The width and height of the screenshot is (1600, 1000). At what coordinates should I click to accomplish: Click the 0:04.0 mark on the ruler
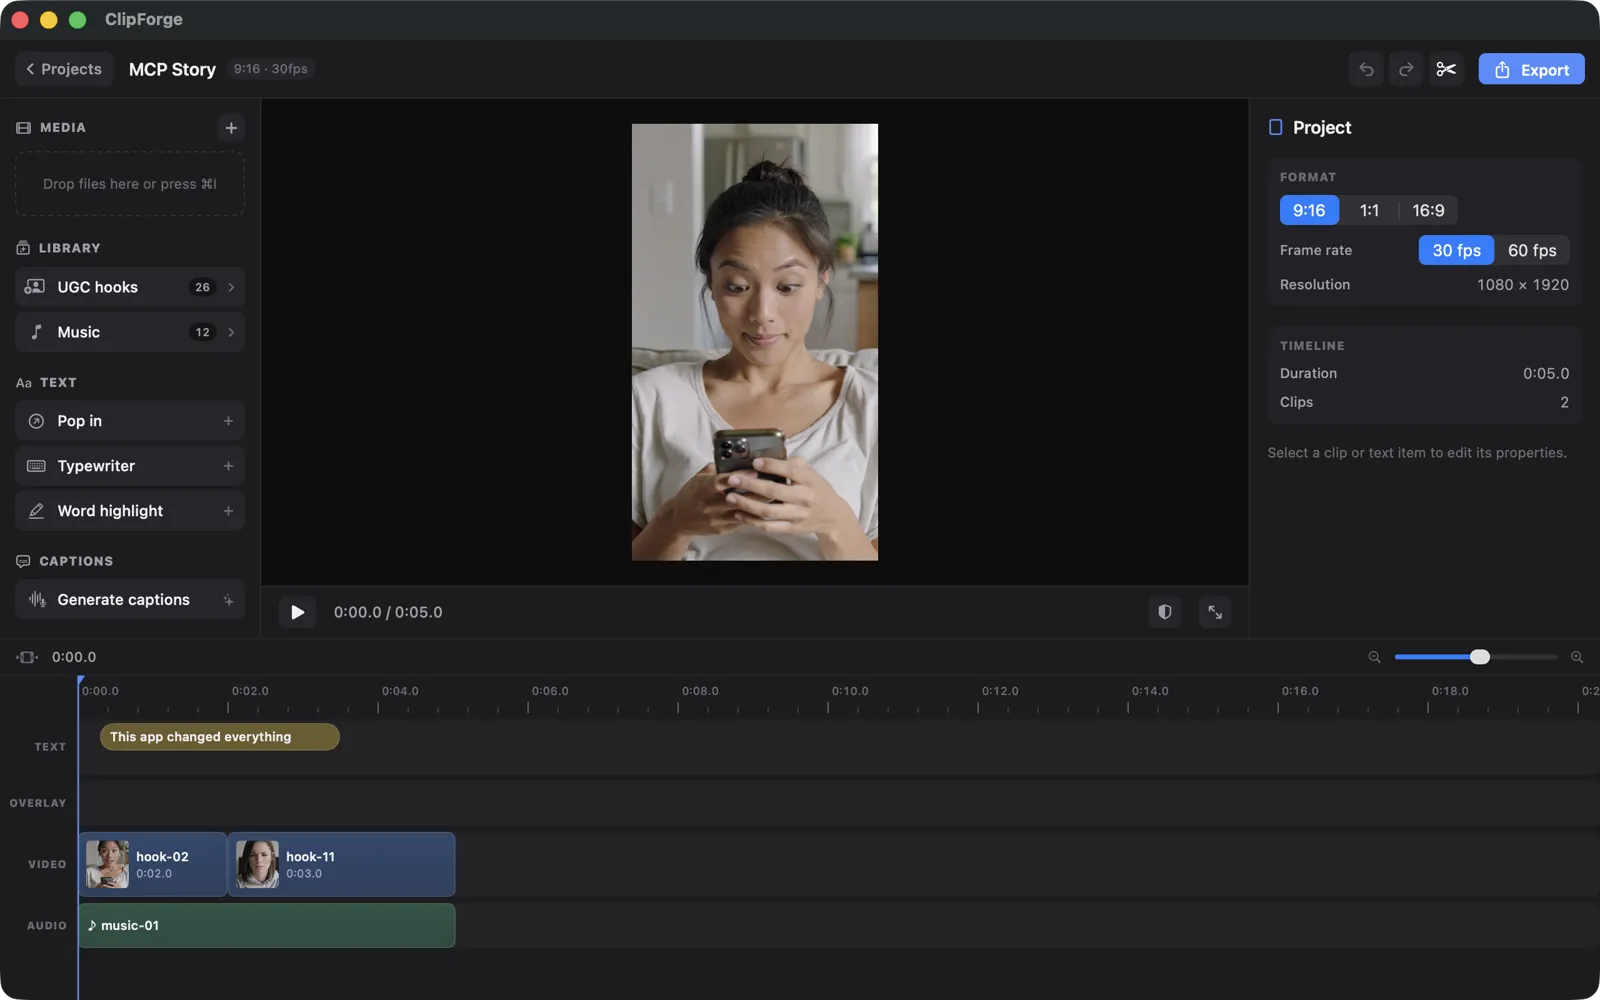(x=400, y=691)
